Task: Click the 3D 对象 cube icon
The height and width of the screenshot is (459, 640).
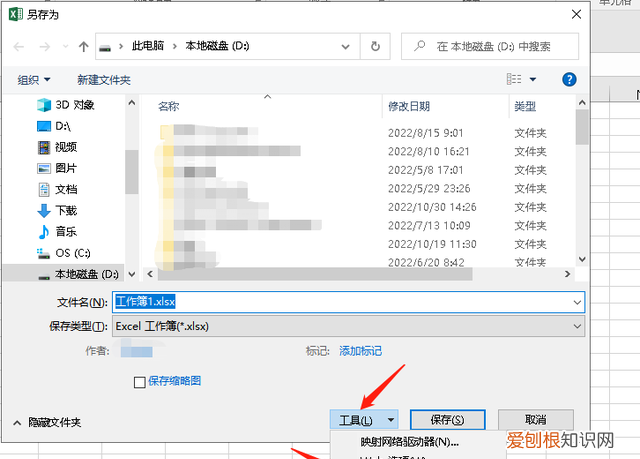Action: coord(44,105)
